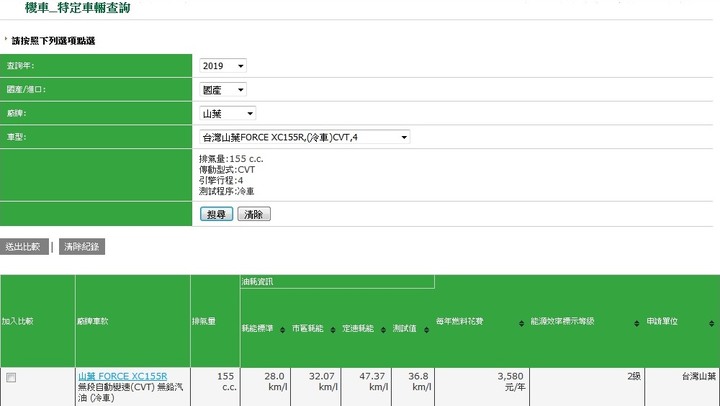The height and width of the screenshot is (406, 720).
Task: Click the 機車_特定車輛查詢 page title
Action: click(78, 7)
